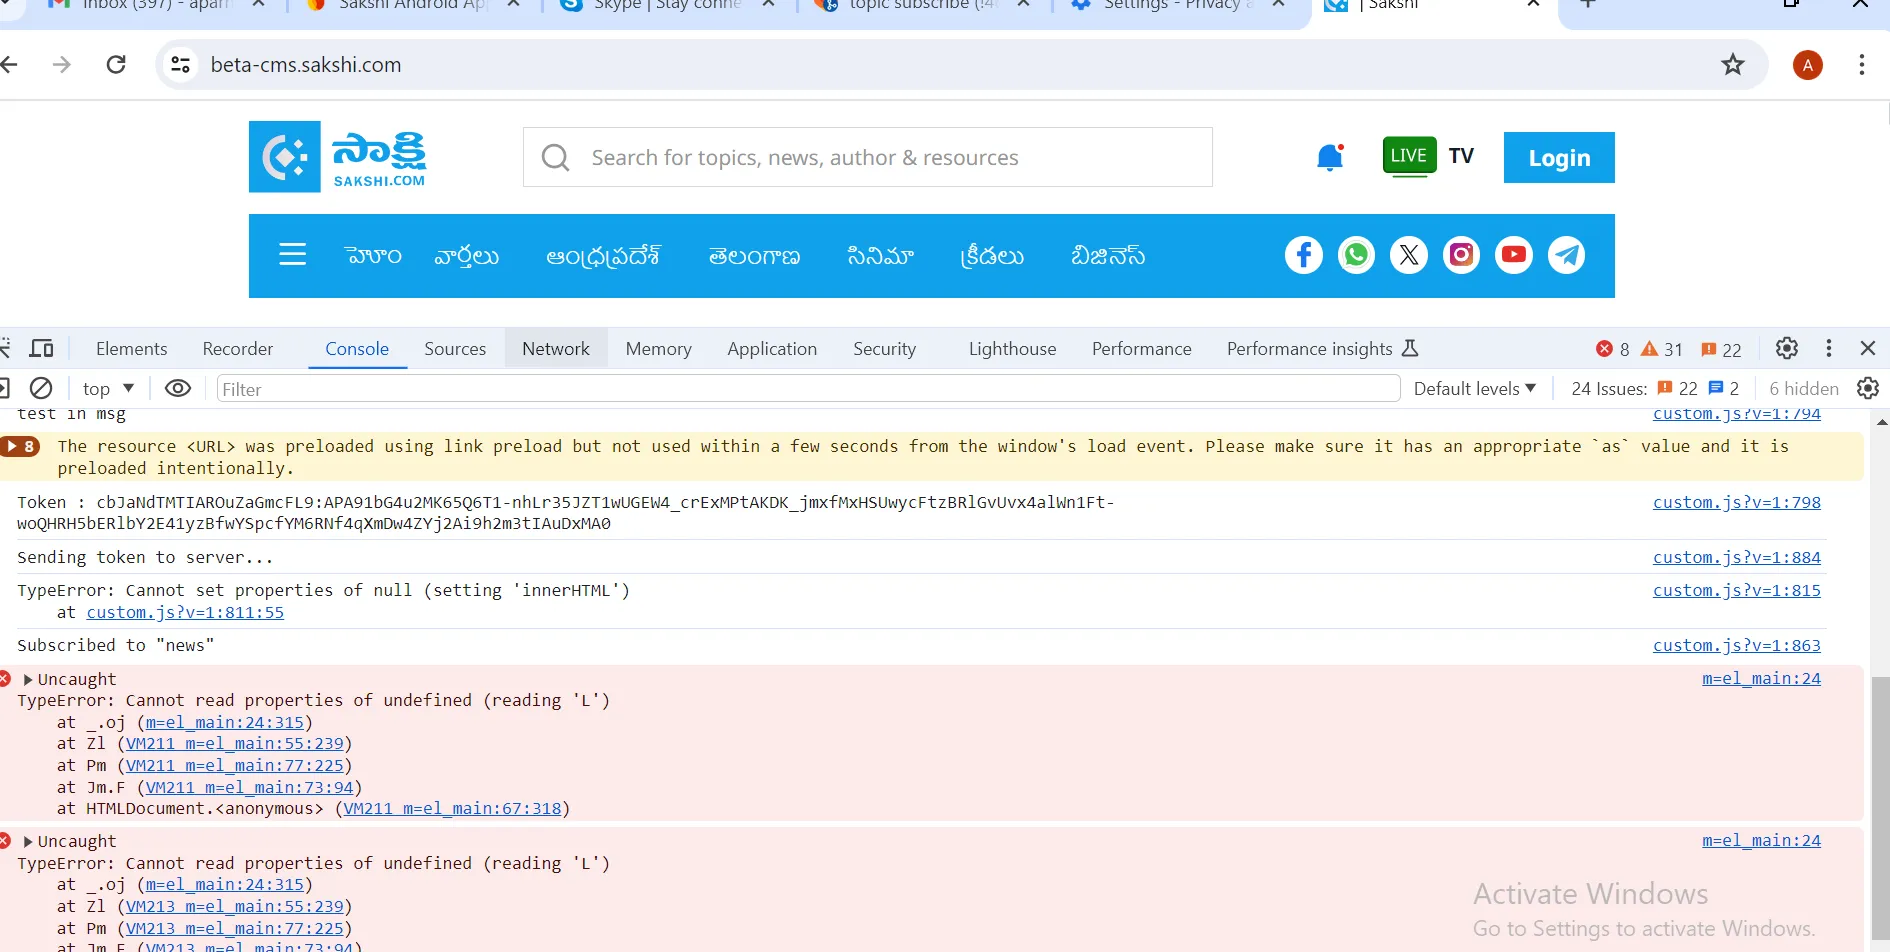Viewport: 1890px width, 952px height.
Task: Open custom.js?v=1:884 source link
Action: pos(1737,557)
